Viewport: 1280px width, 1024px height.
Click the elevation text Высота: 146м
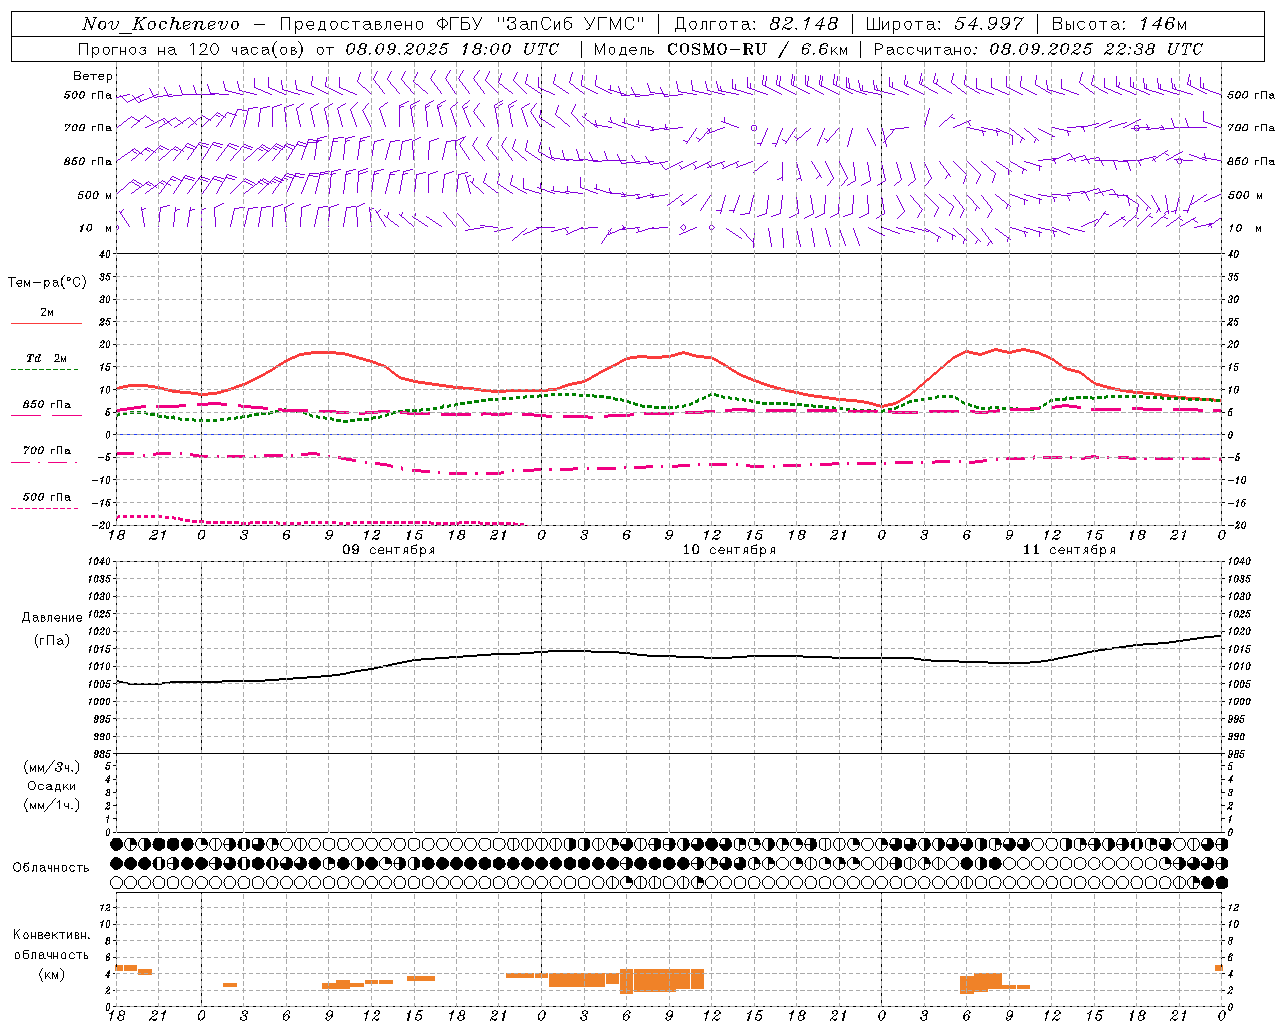1119,24
